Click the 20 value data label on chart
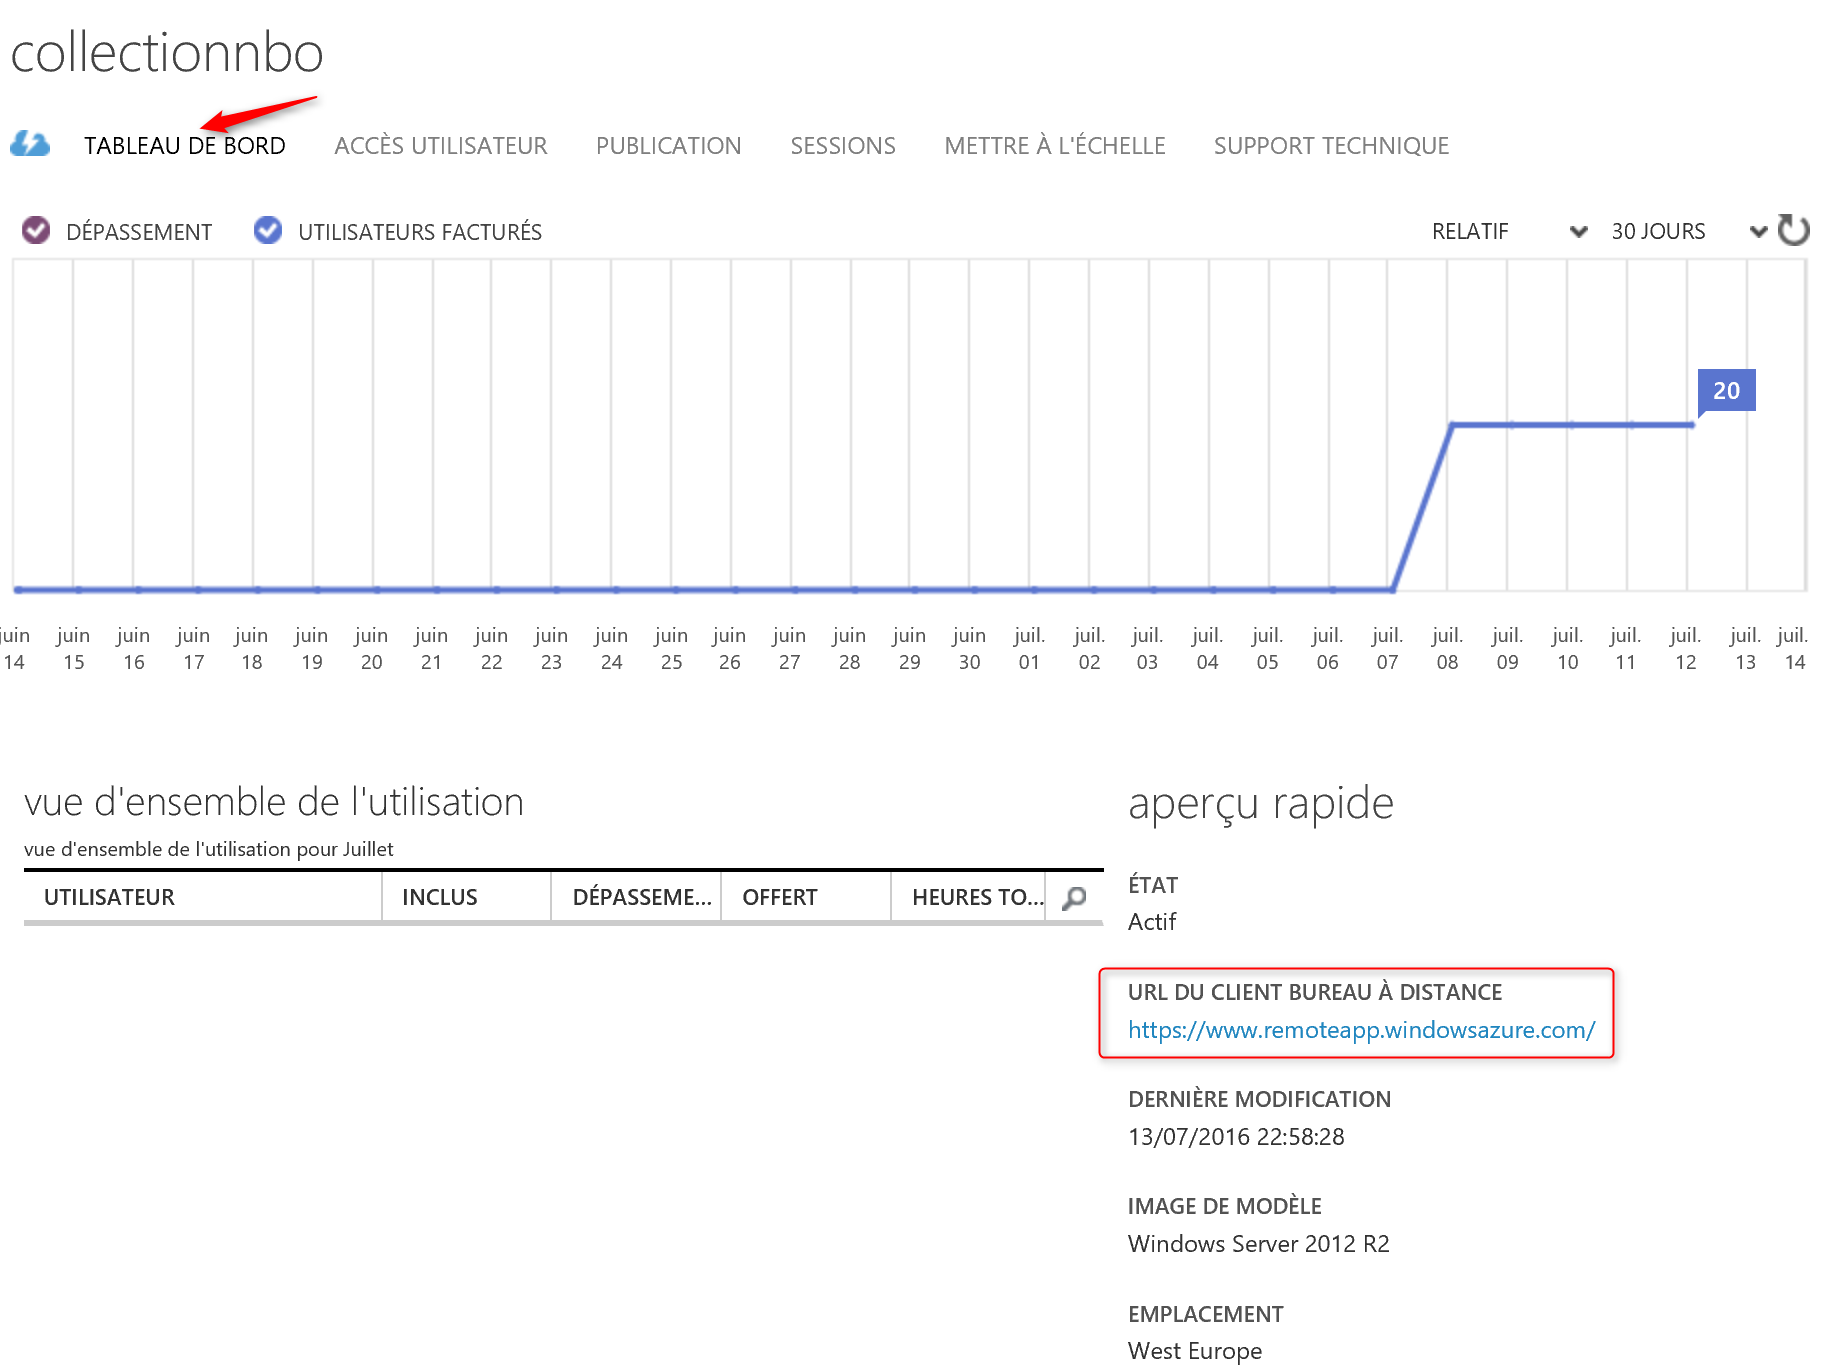The width and height of the screenshot is (1833, 1371). point(1726,391)
